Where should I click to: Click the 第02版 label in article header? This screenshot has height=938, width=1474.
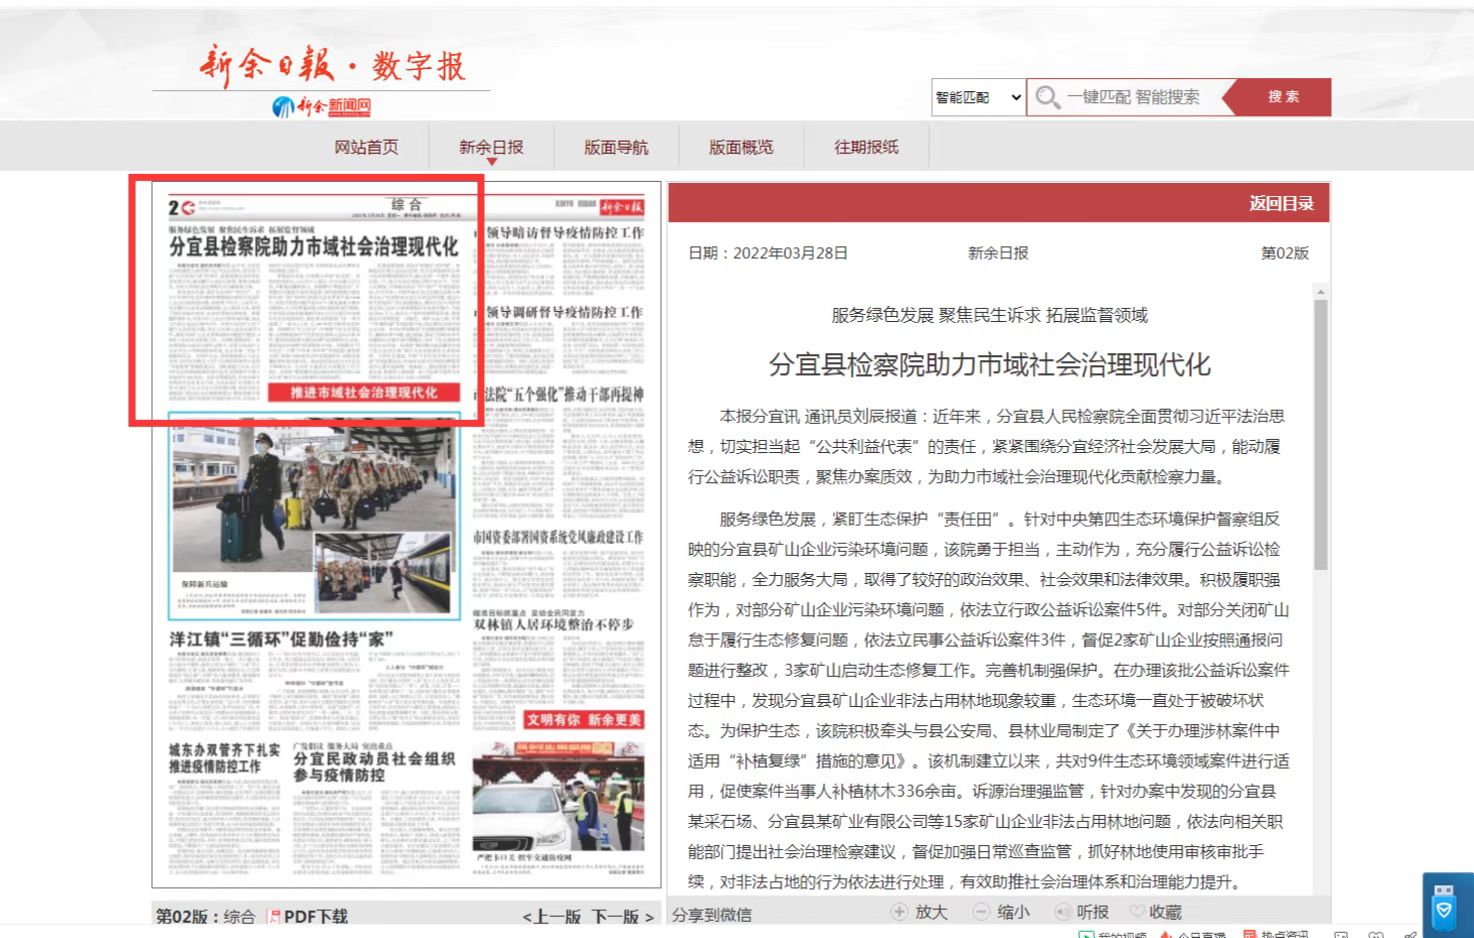click(x=1285, y=253)
